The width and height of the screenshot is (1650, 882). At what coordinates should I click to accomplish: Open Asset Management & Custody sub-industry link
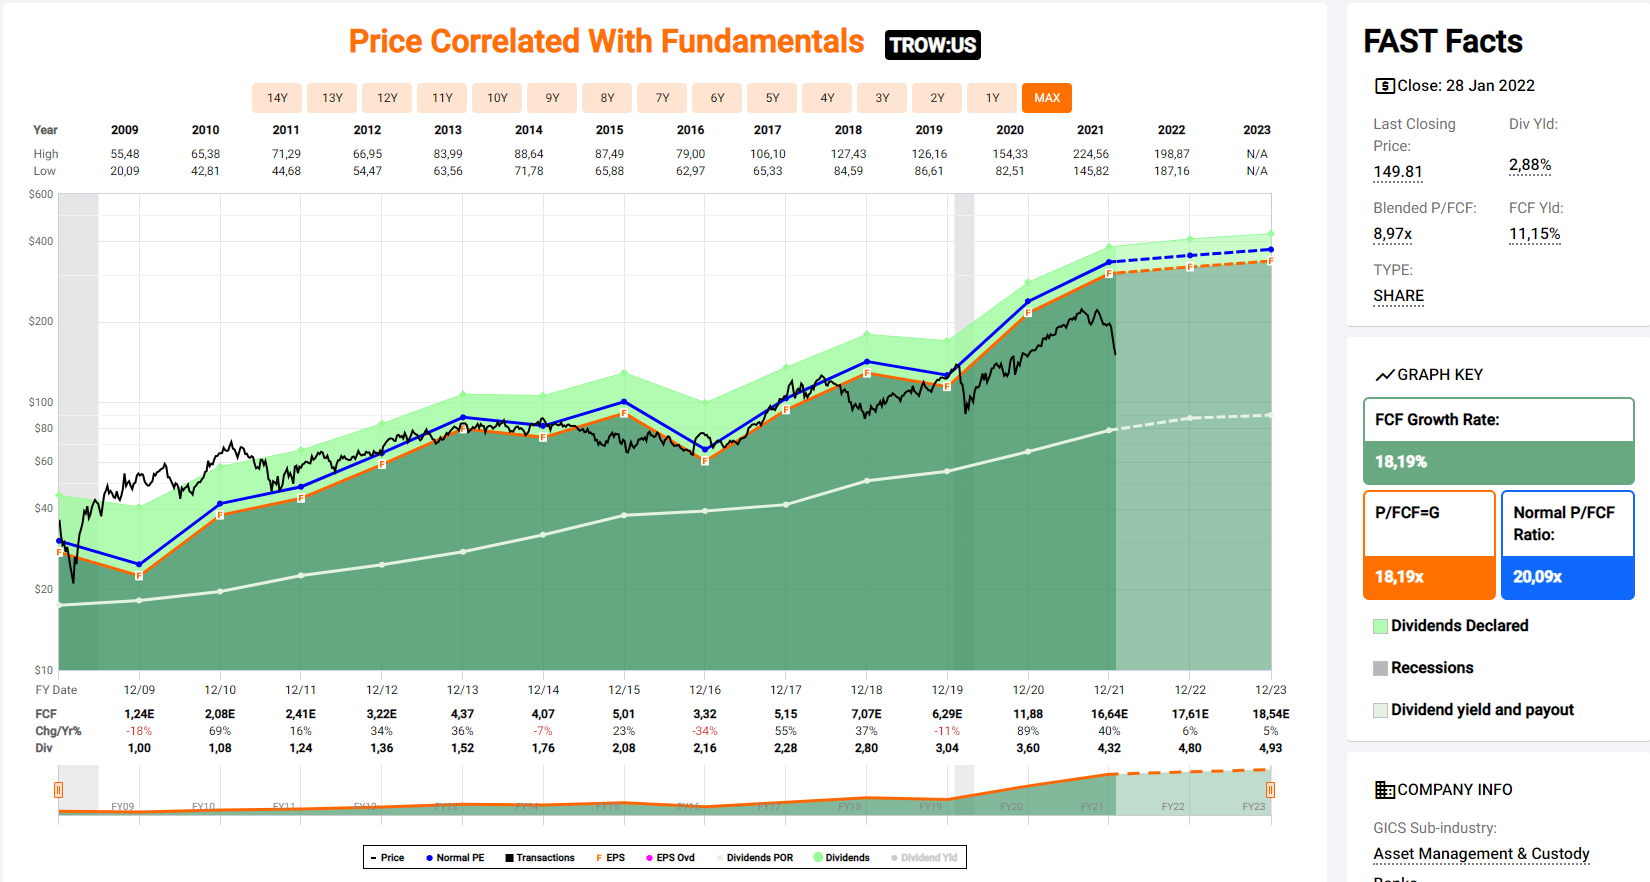pos(1481,854)
